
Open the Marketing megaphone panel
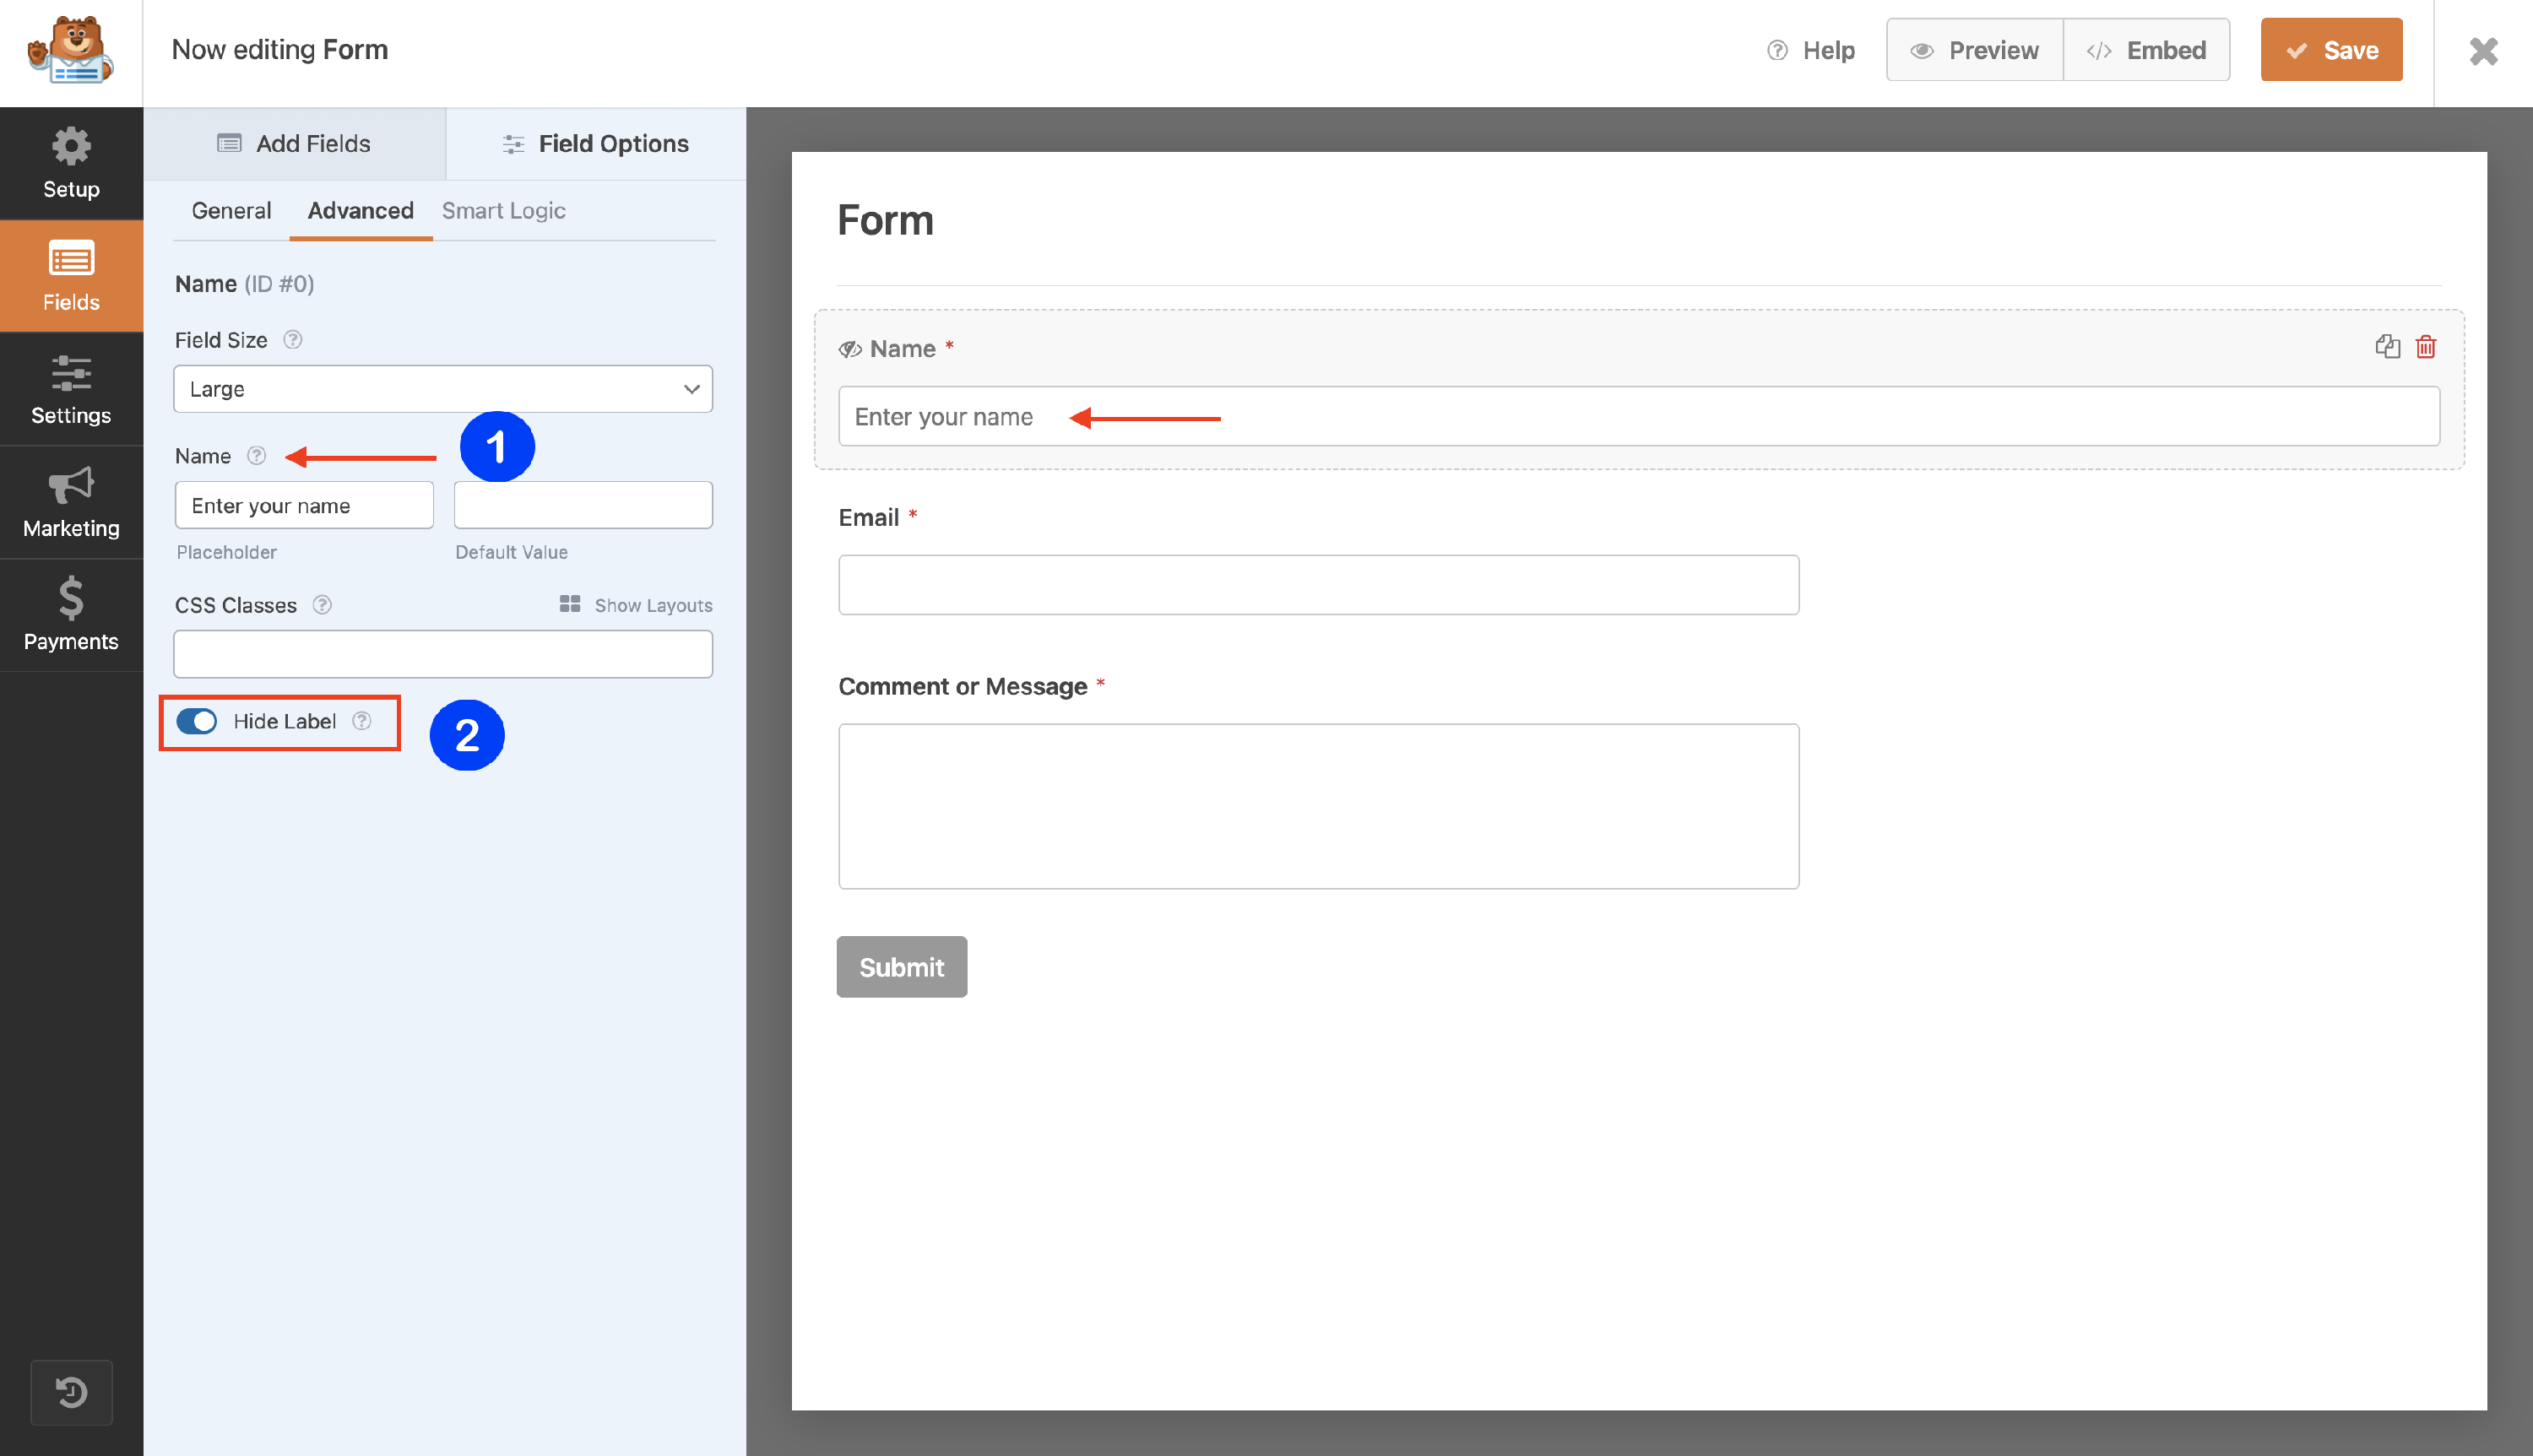click(71, 503)
